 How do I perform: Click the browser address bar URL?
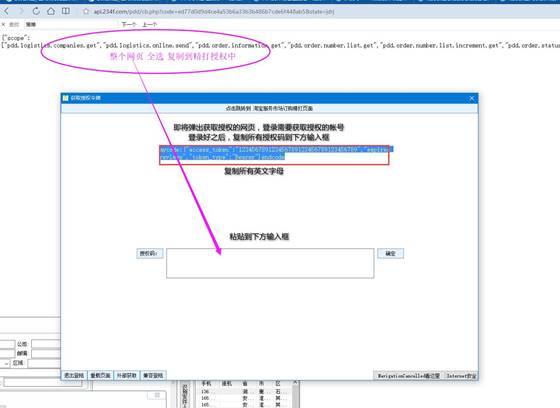click(x=214, y=12)
